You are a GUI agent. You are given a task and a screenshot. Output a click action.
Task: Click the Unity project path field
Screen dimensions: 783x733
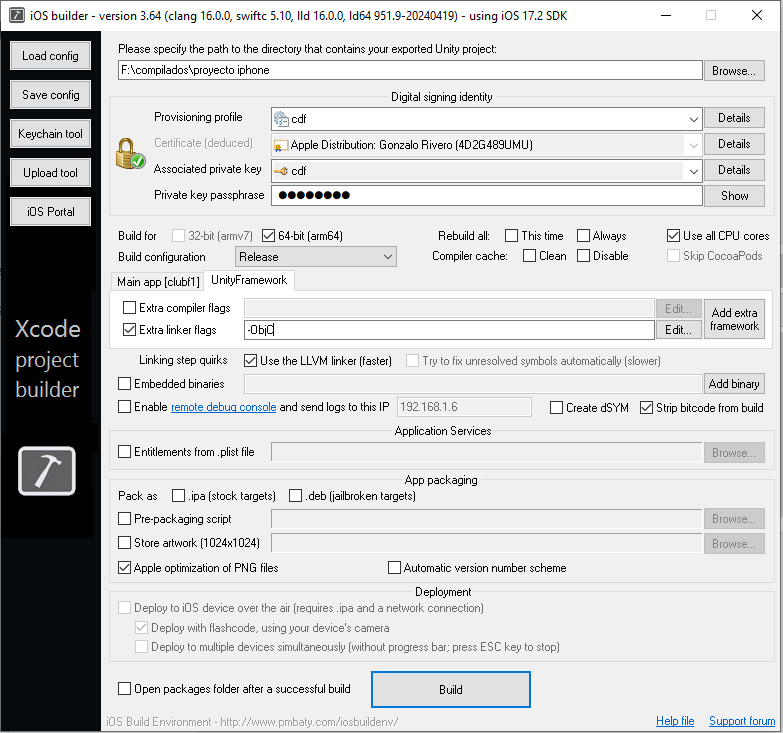[x=410, y=70]
